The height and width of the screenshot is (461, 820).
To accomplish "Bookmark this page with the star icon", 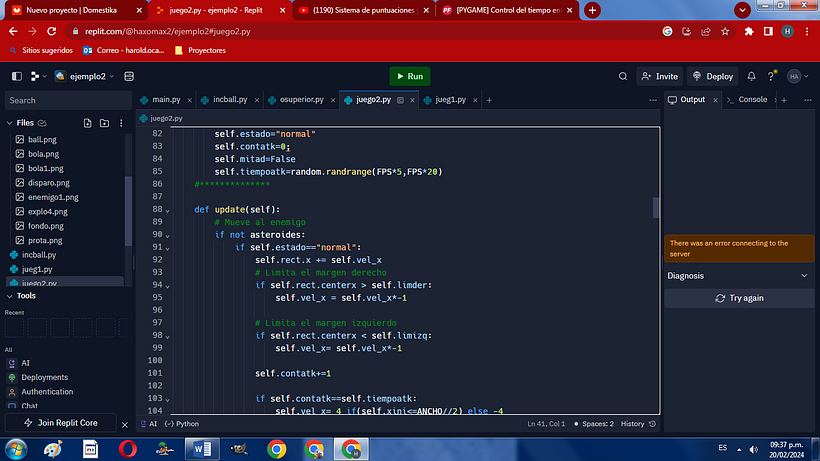I will [x=725, y=31].
